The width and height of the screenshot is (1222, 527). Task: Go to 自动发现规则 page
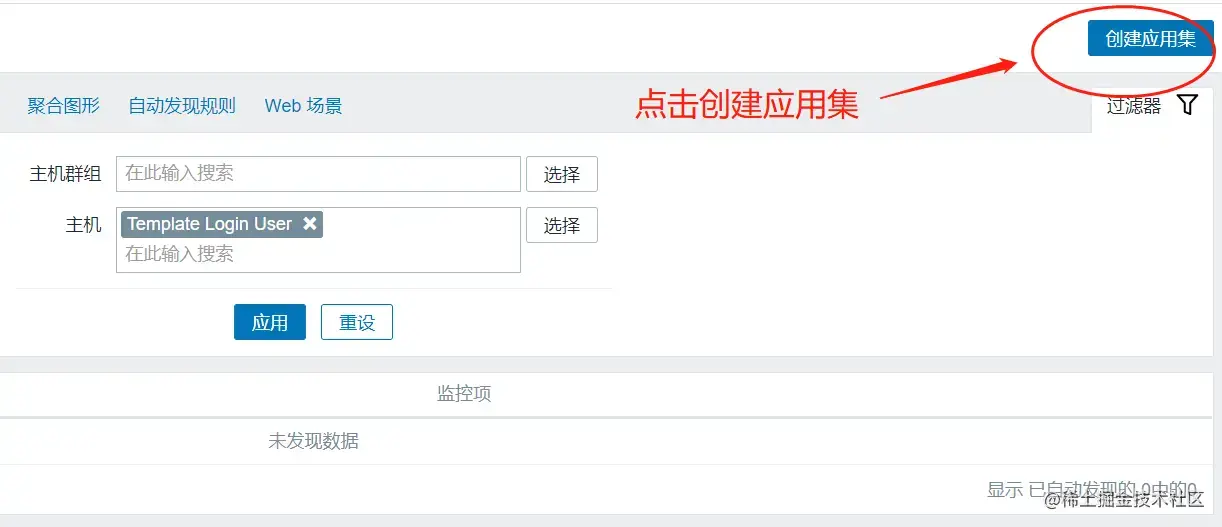(x=182, y=106)
